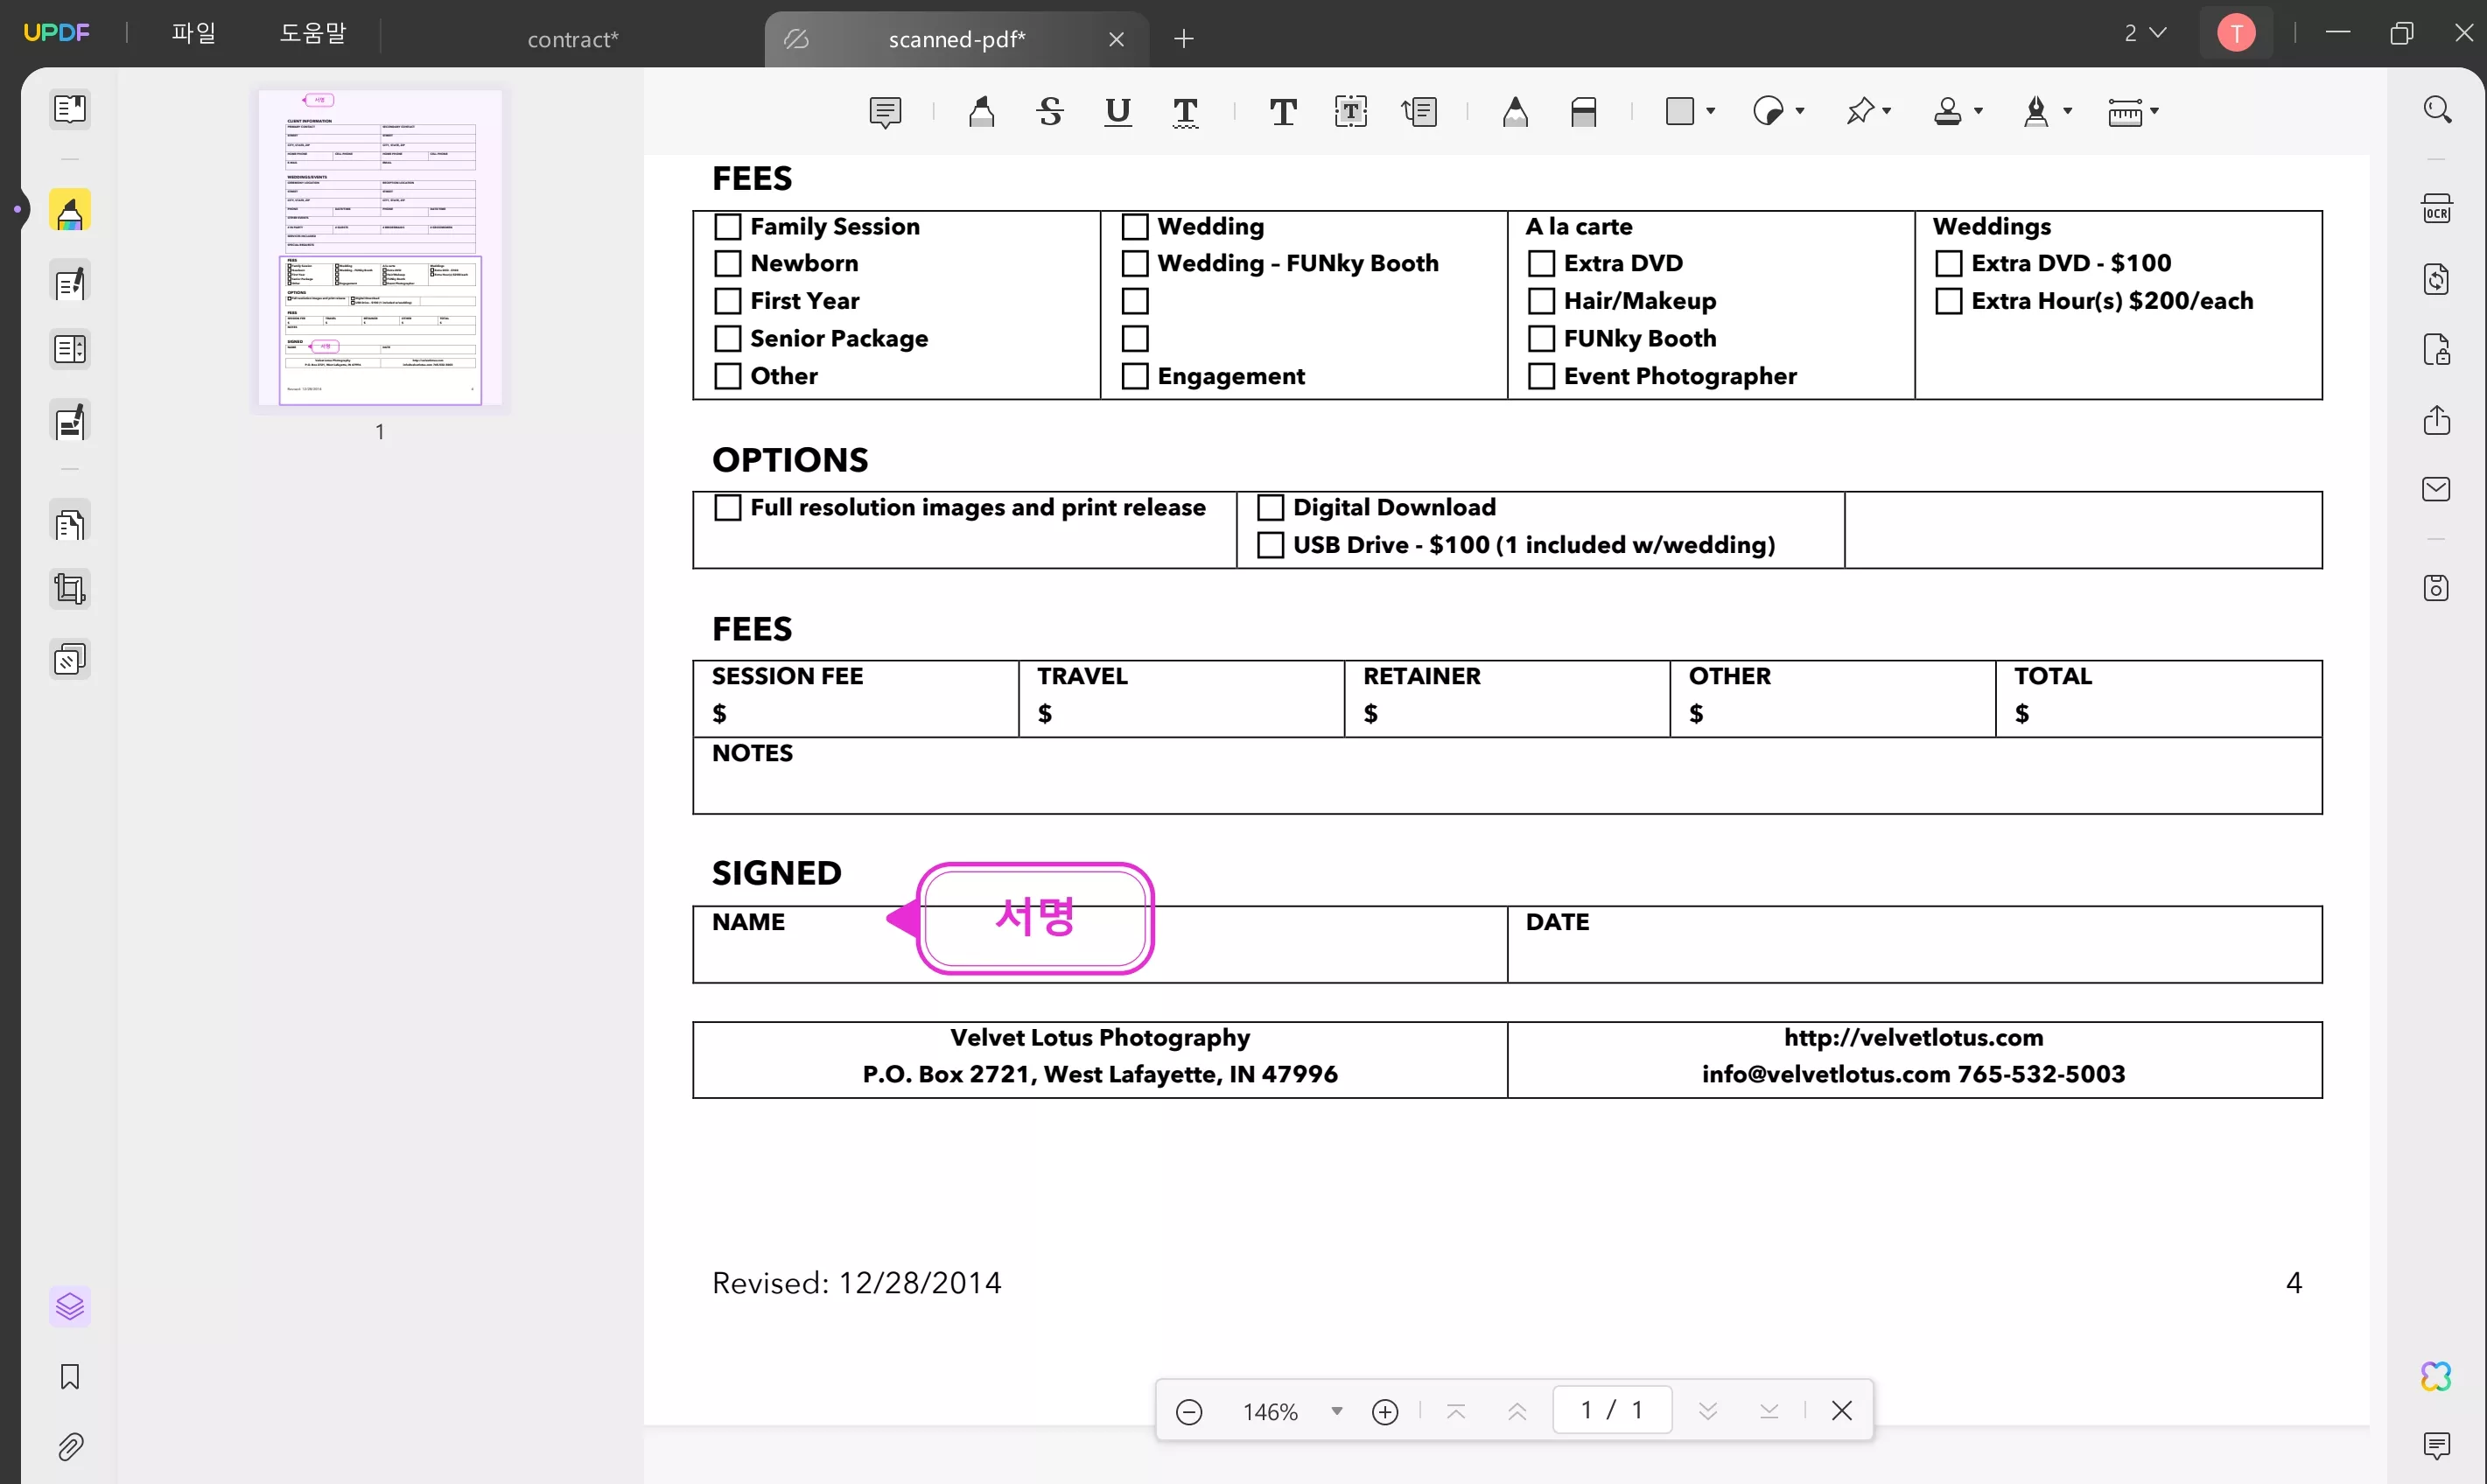2487x1484 pixels.
Task: Click the strikethrough text tool icon
Action: pyautogui.click(x=1049, y=111)
